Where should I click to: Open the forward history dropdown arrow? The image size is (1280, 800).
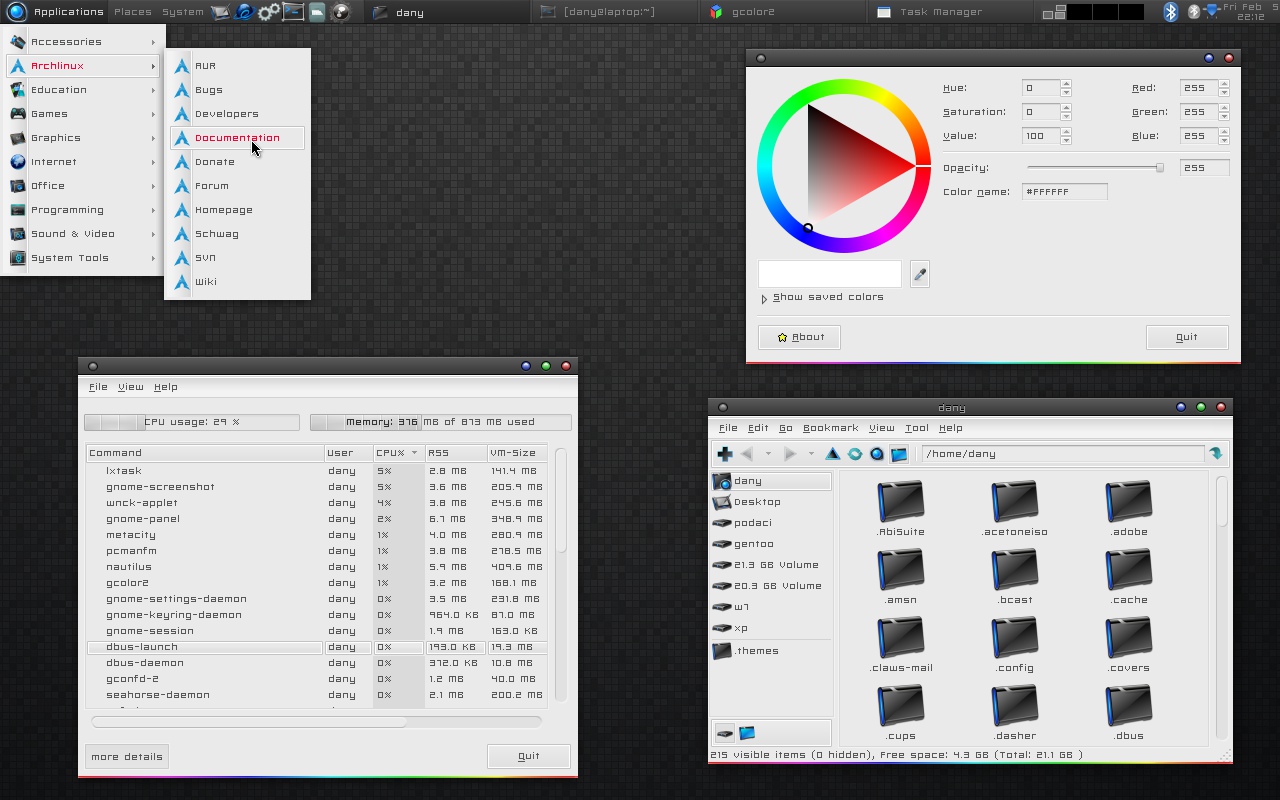[811, 454]
